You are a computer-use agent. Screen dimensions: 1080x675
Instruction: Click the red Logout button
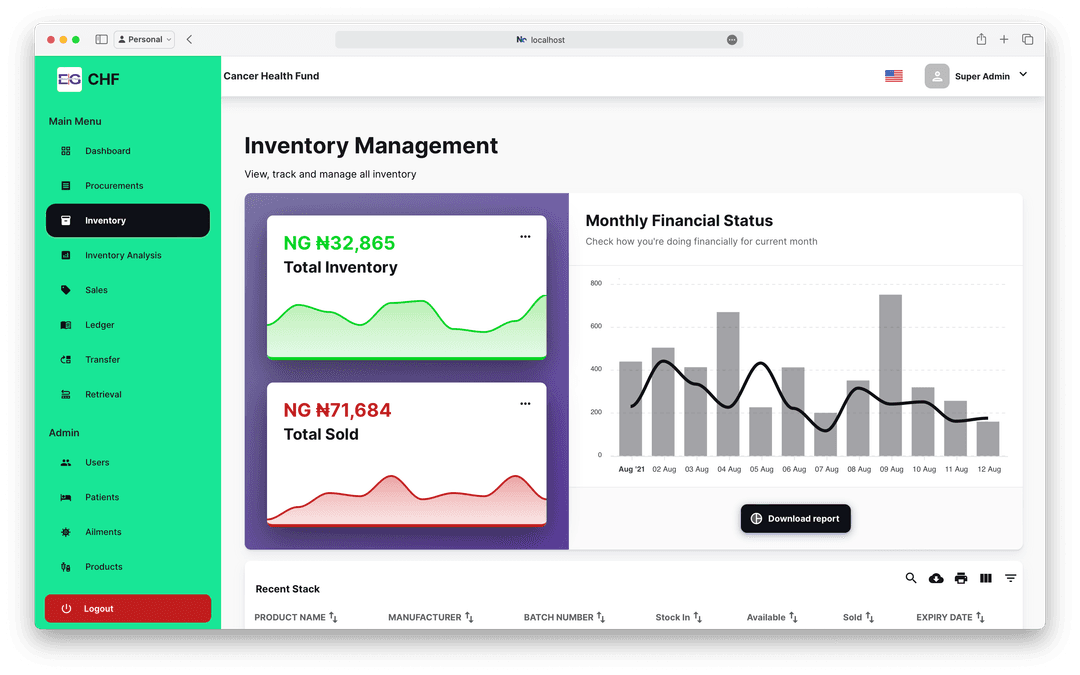[x=128, y=609]
